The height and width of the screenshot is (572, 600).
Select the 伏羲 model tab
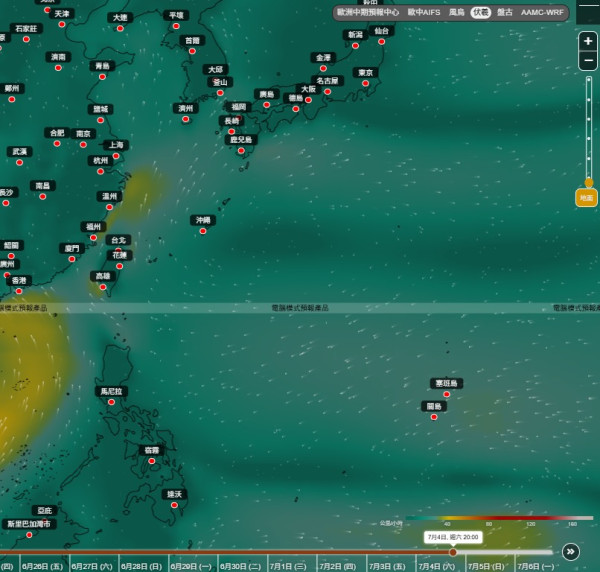click(x=481, y=13)
